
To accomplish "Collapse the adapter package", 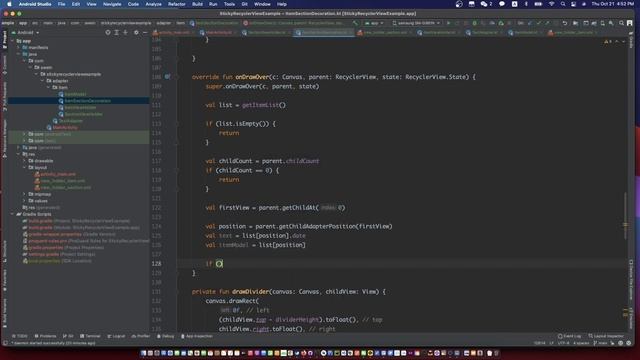I will [42, 81].
